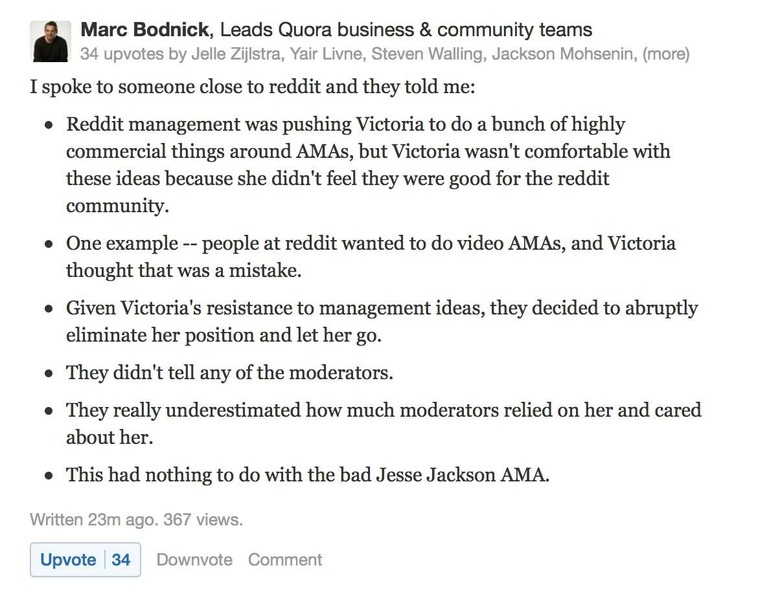Go to Jackson Mohsenin's profile

562,54
